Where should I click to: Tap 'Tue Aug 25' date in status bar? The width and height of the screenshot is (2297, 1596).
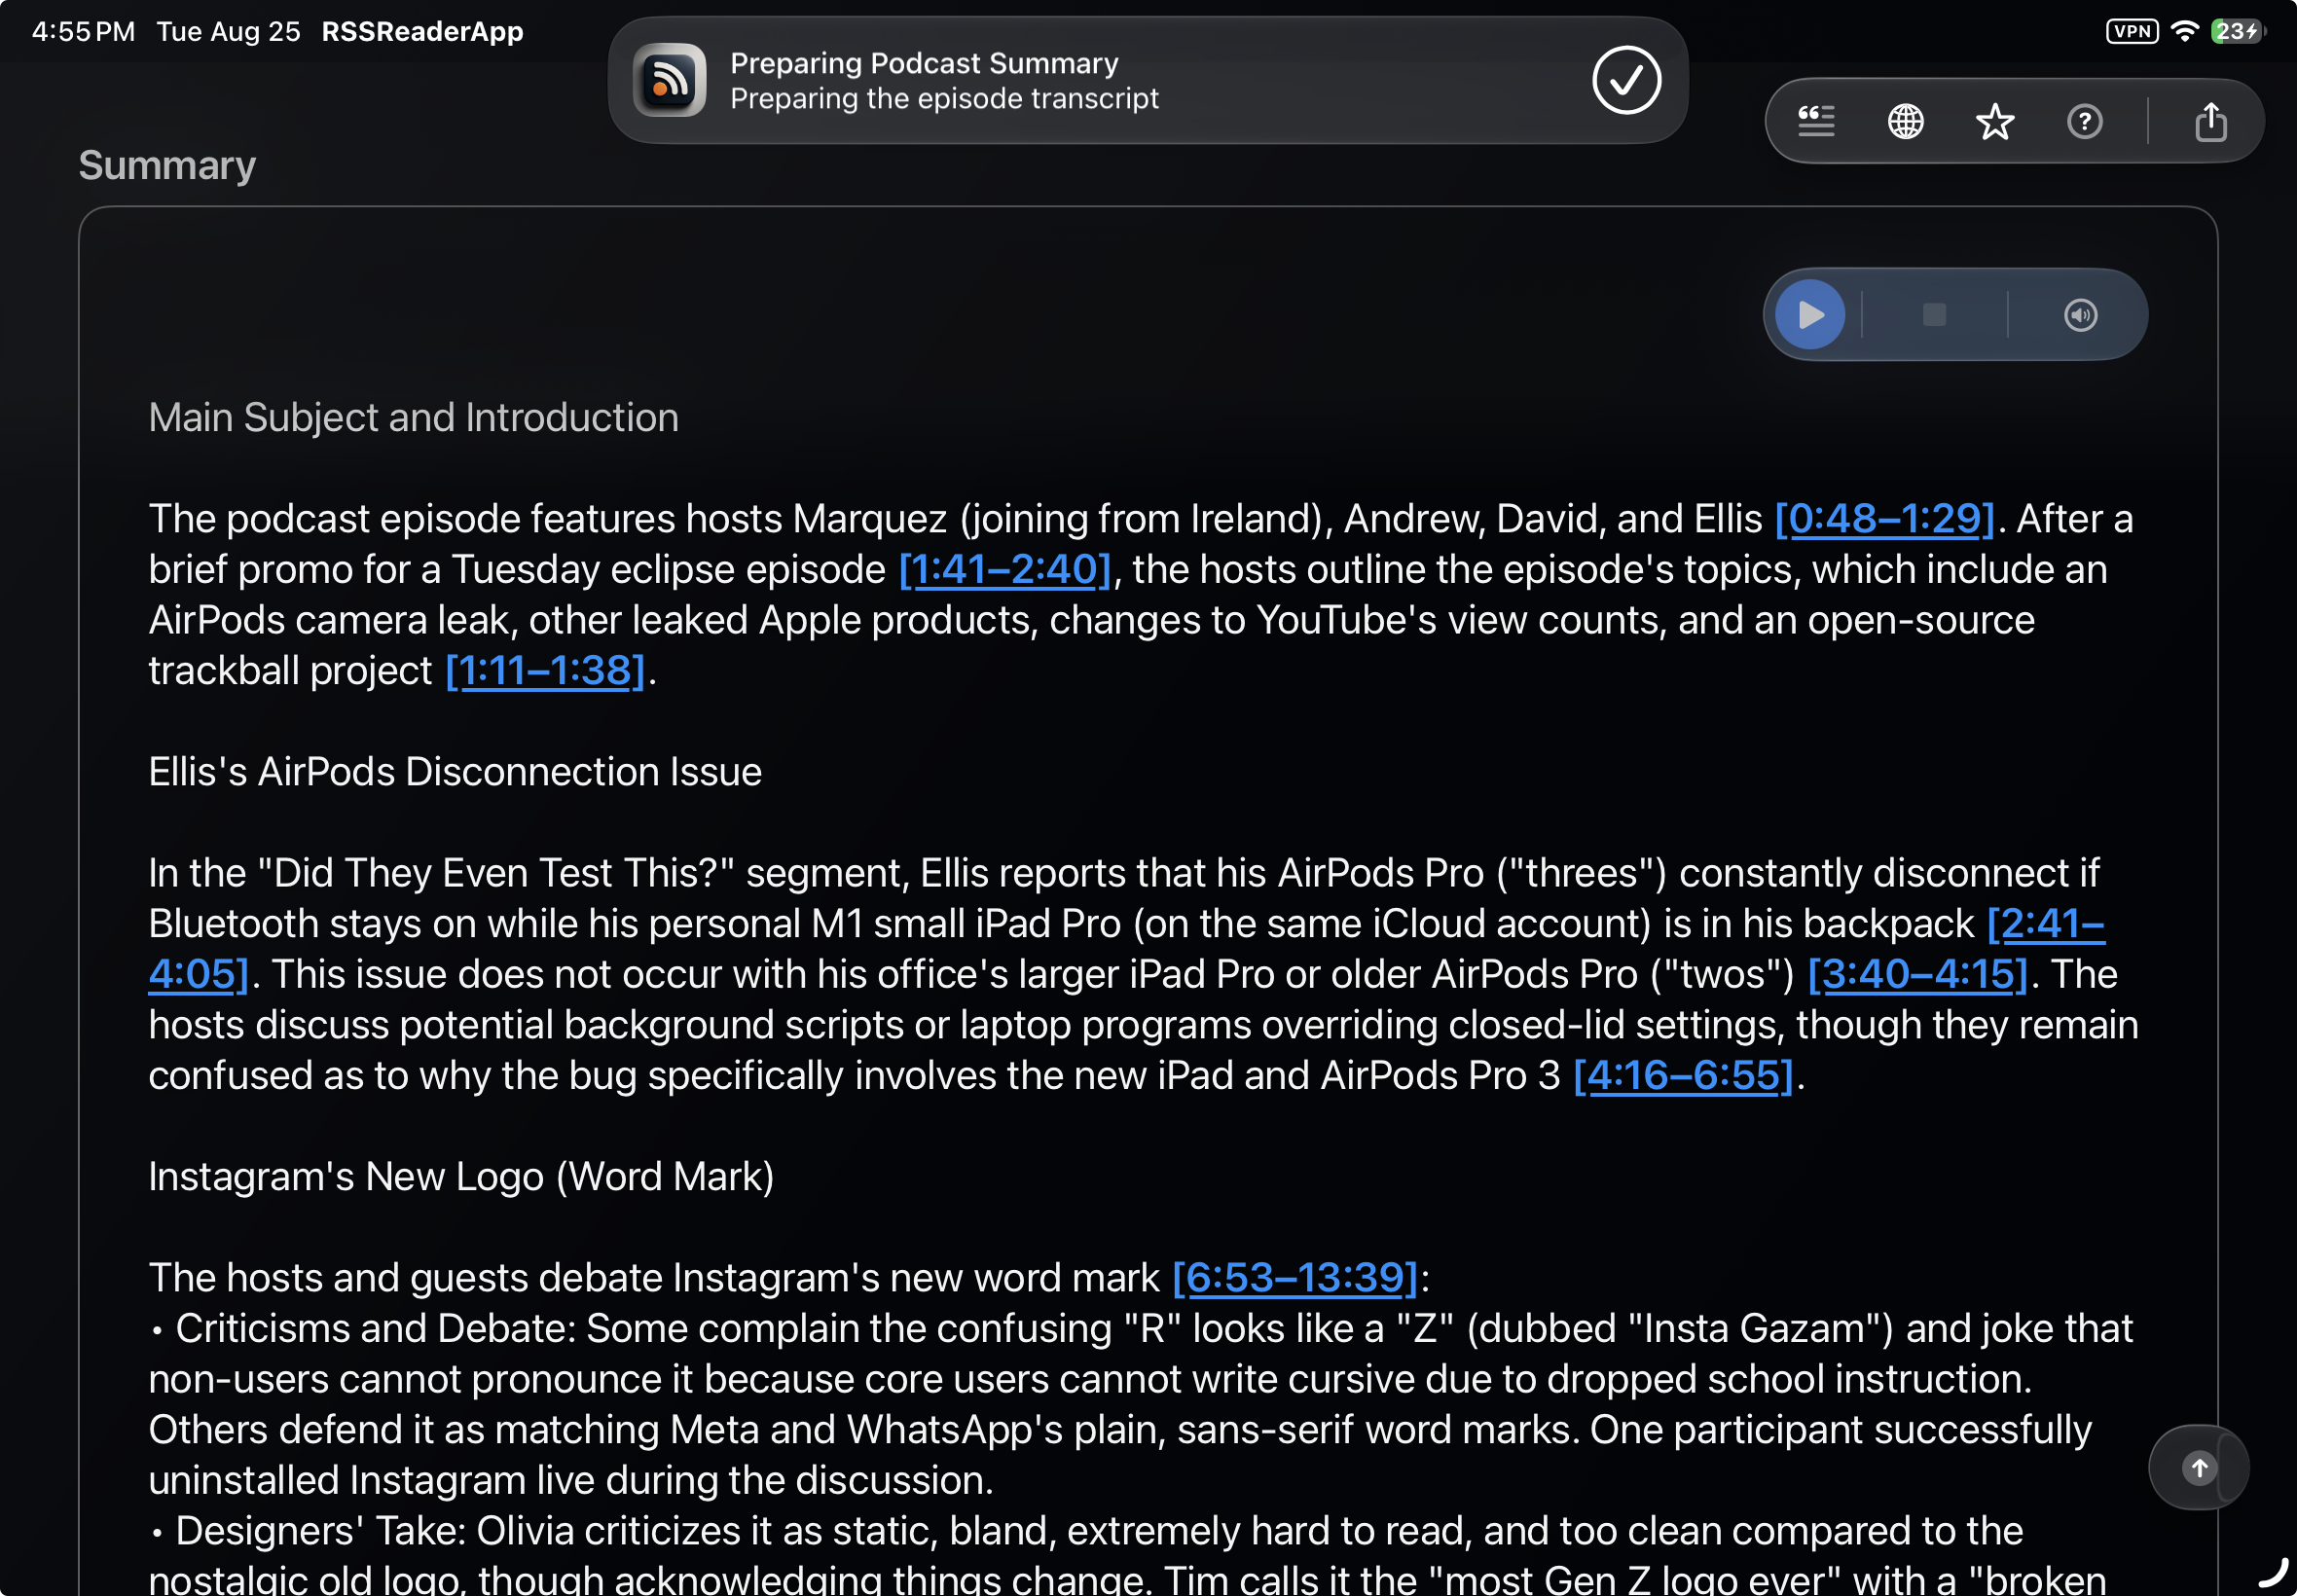tap(228, 31)
